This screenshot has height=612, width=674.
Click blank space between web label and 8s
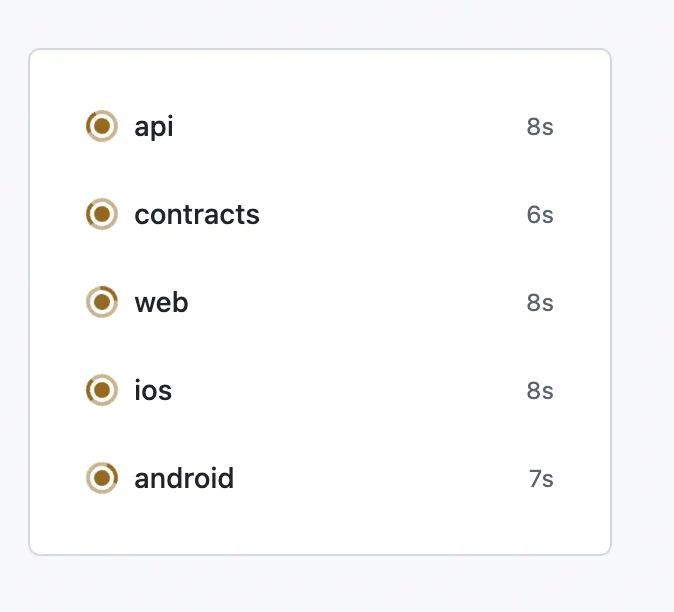click(x=357, y=303)
